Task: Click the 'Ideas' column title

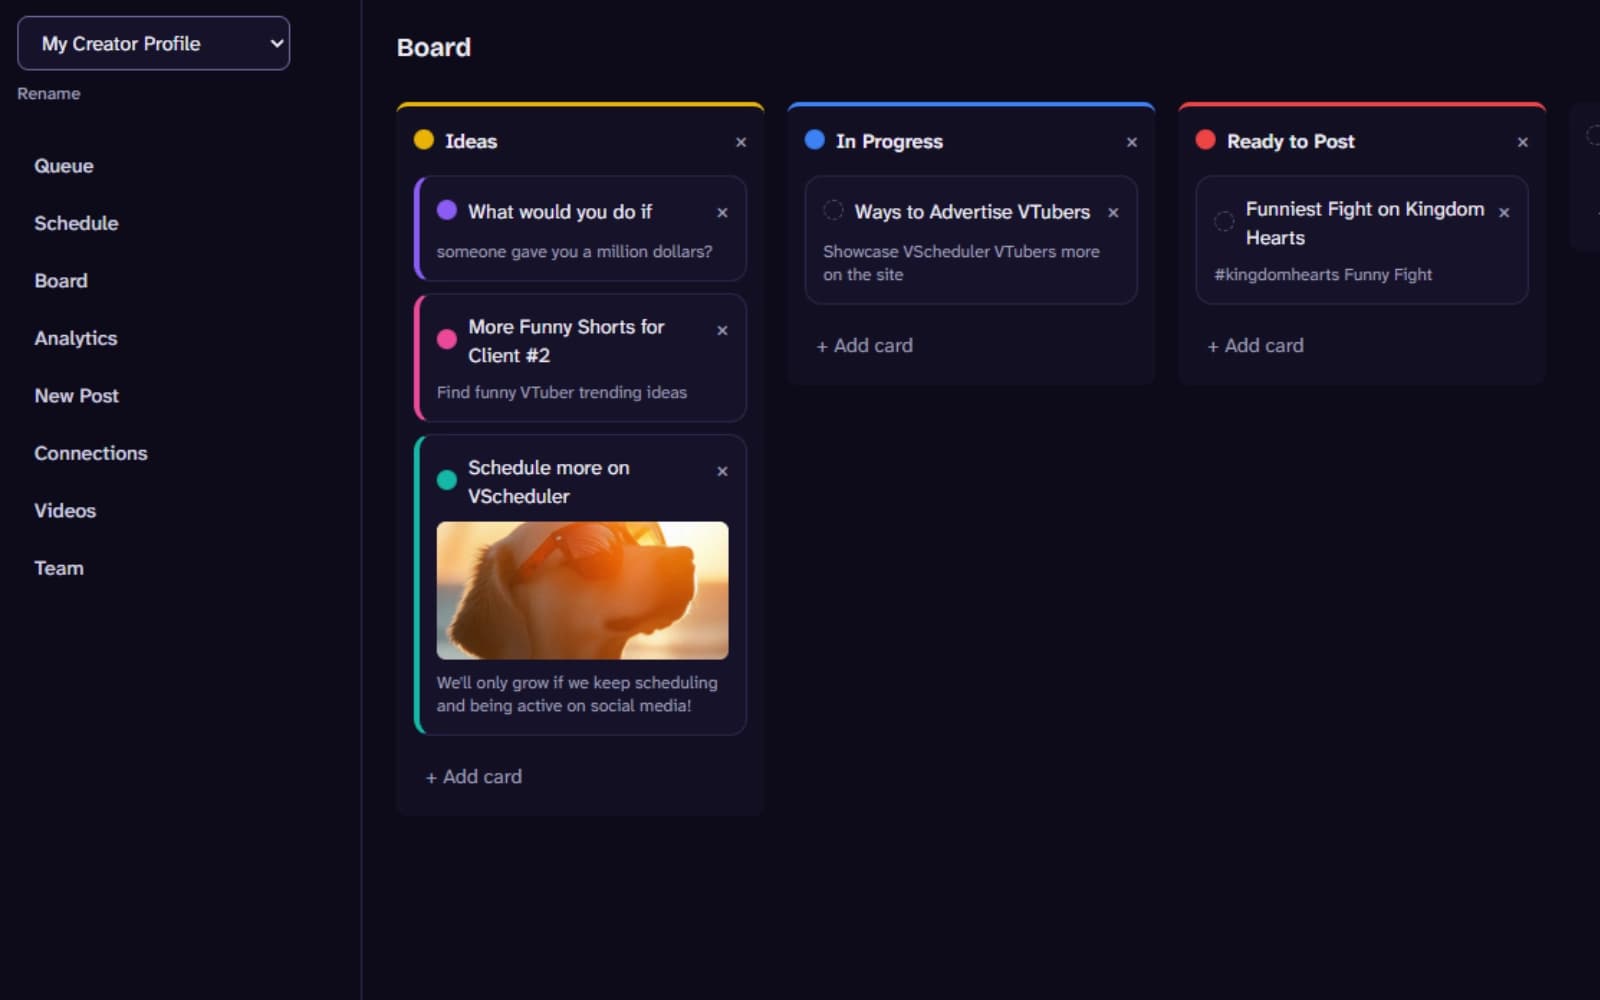Action: click(x=471, y=141)
